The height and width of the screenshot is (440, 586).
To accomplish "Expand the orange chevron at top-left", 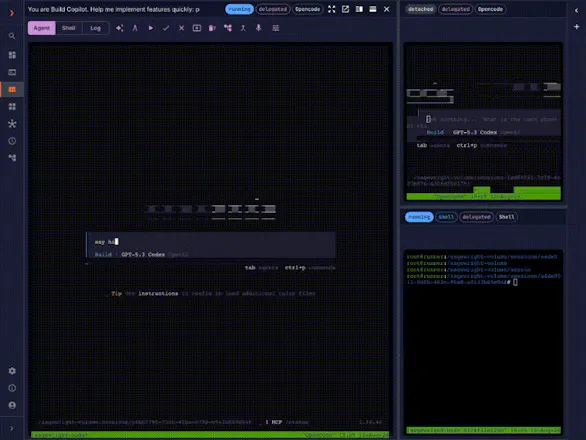I will point(12,13).
